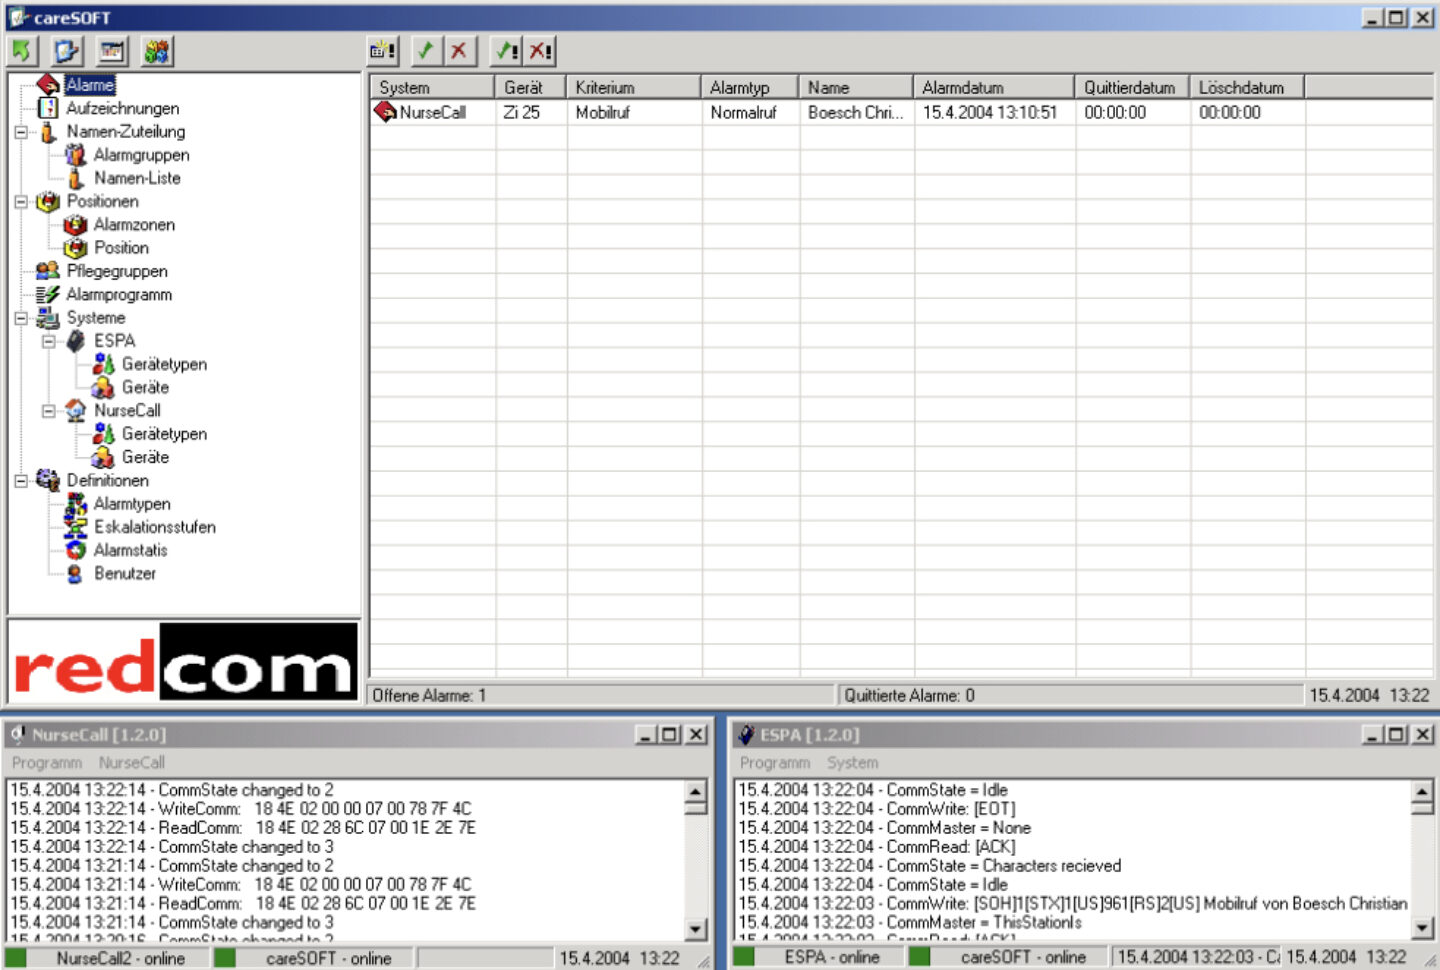Screen dimensions: 1440x970
Task: Collapse the ESPA tree node
Action: click(x=48, y=341)
